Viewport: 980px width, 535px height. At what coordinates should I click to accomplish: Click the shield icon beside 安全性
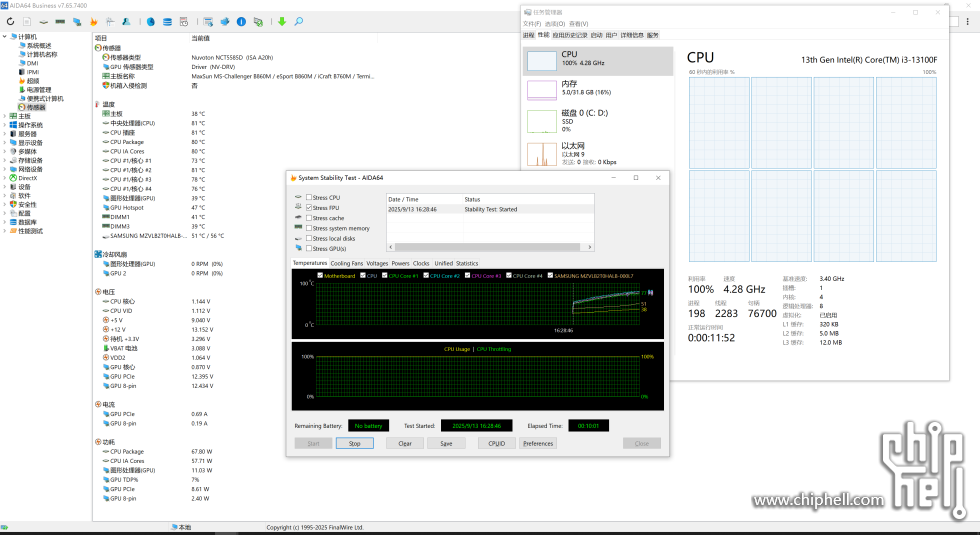(13, 204)
